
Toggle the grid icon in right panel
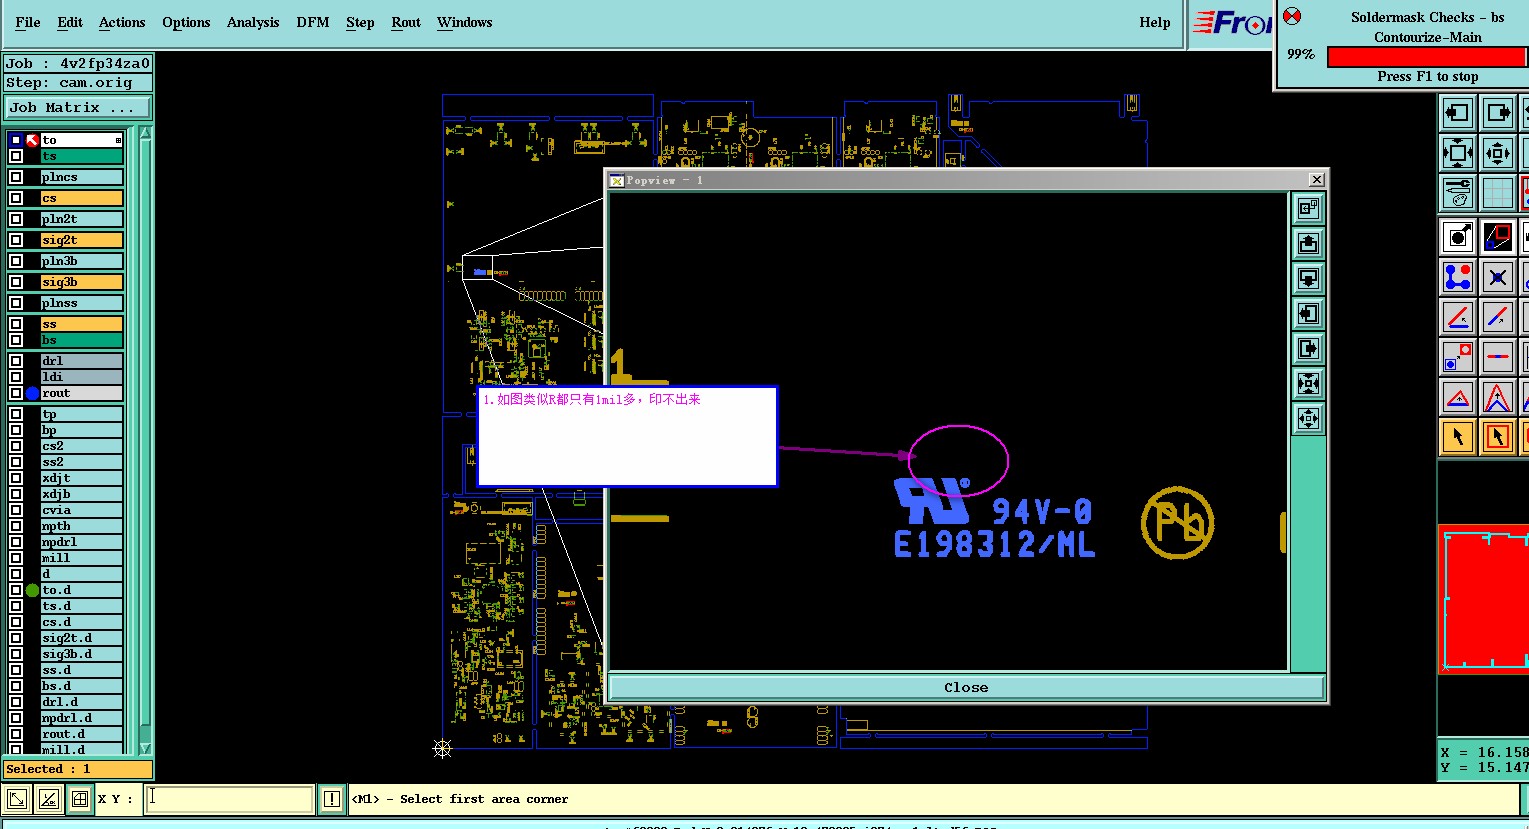(1497, 193)
